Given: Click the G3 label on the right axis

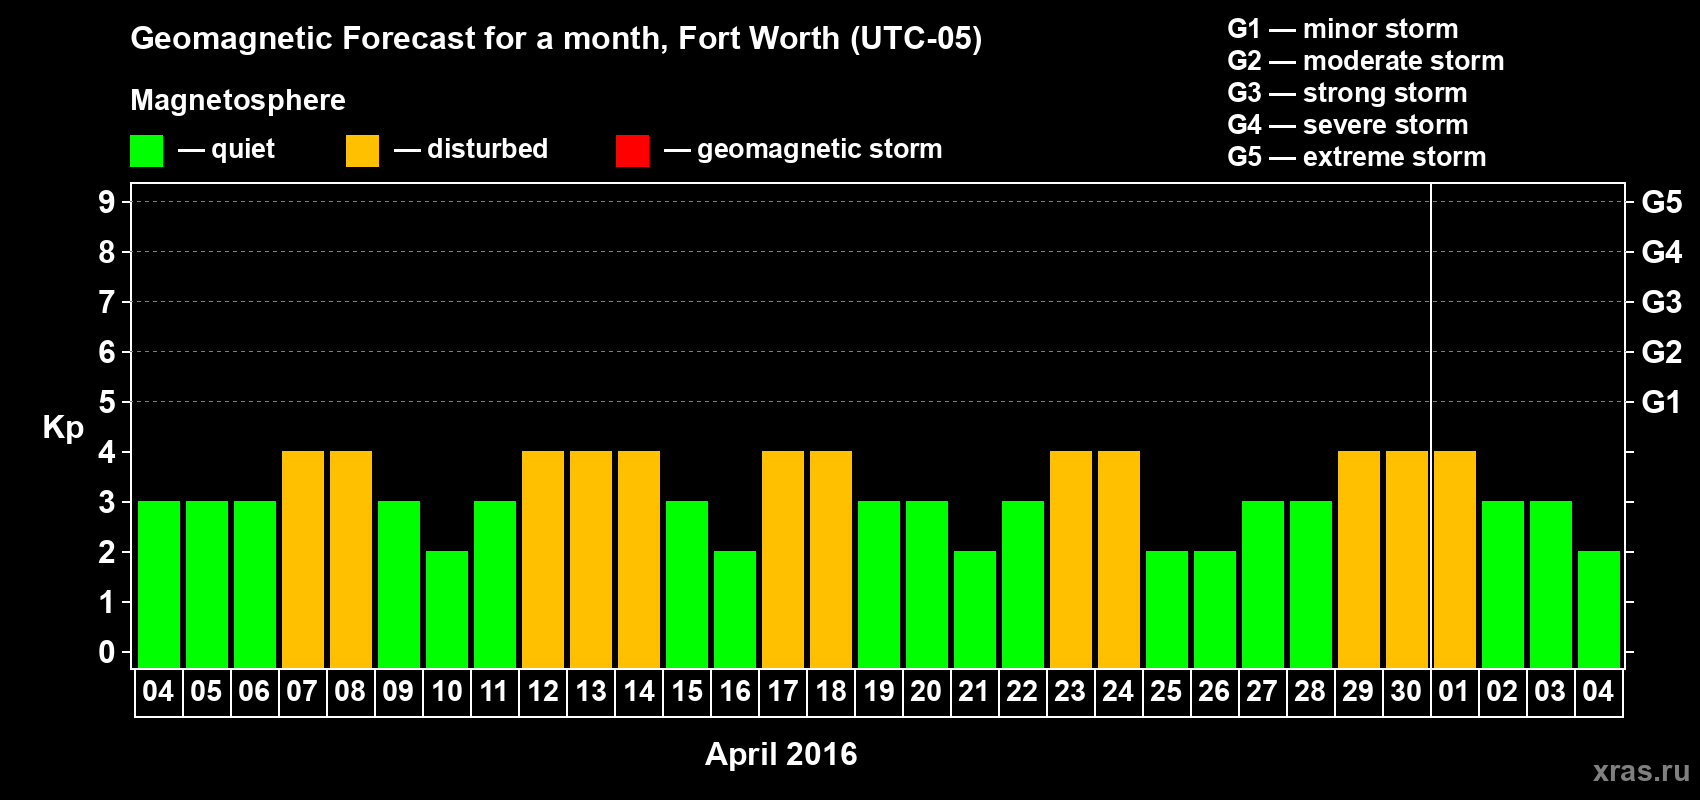Looking at the screenshot, I should point(1662,302).
